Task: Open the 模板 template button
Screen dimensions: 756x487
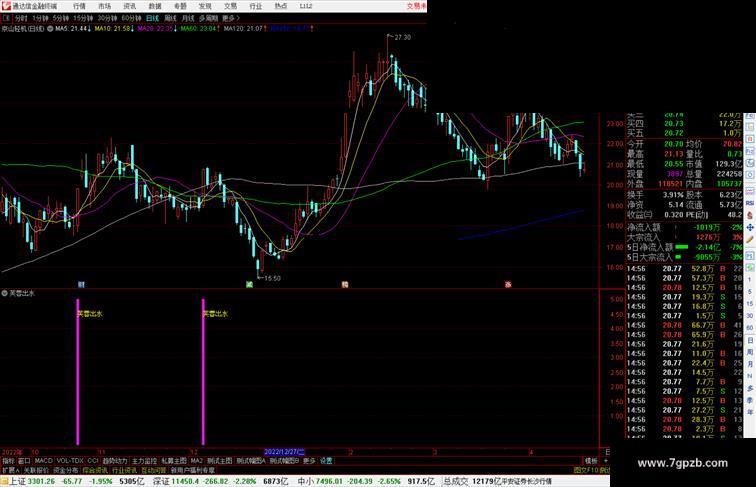Action: pyautogui.click(x=591, y=461)
